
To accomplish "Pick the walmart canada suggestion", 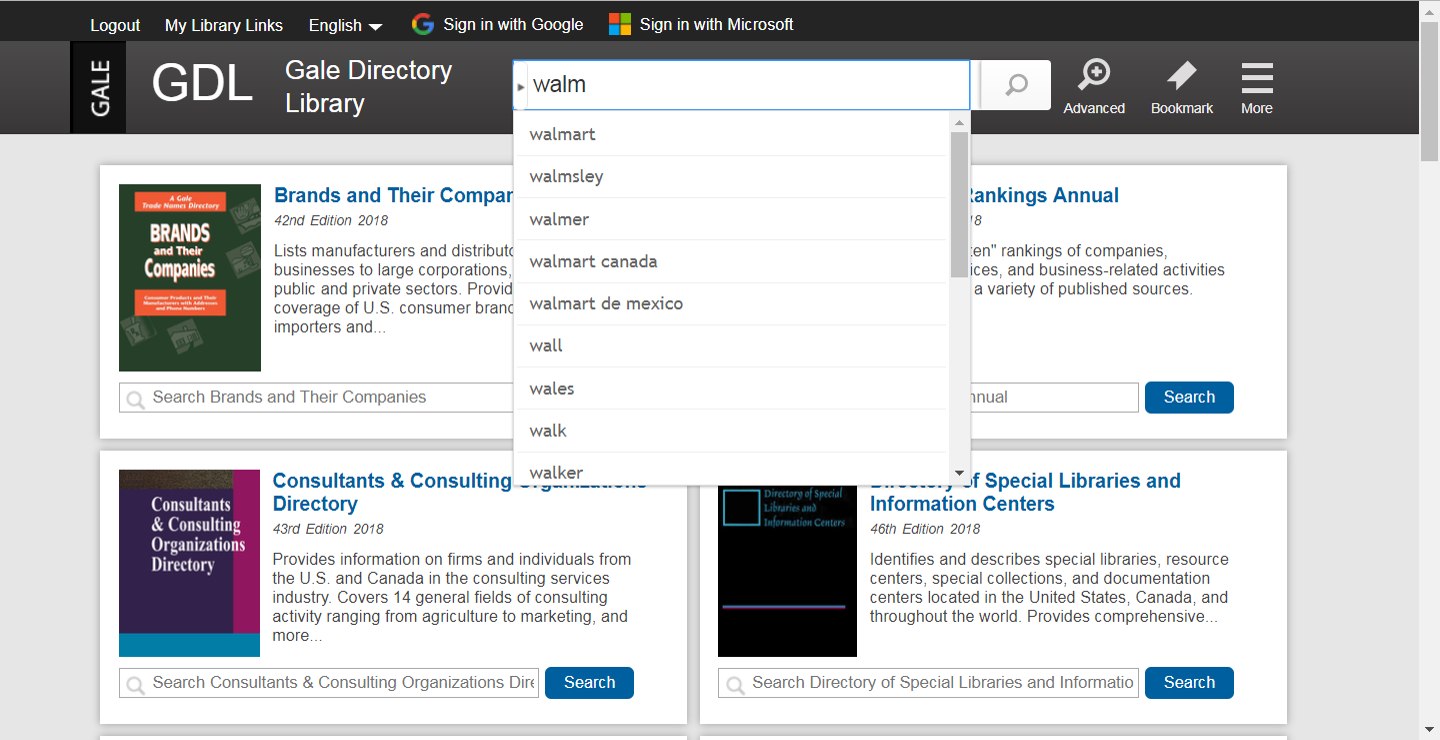I will pos(730,261).
